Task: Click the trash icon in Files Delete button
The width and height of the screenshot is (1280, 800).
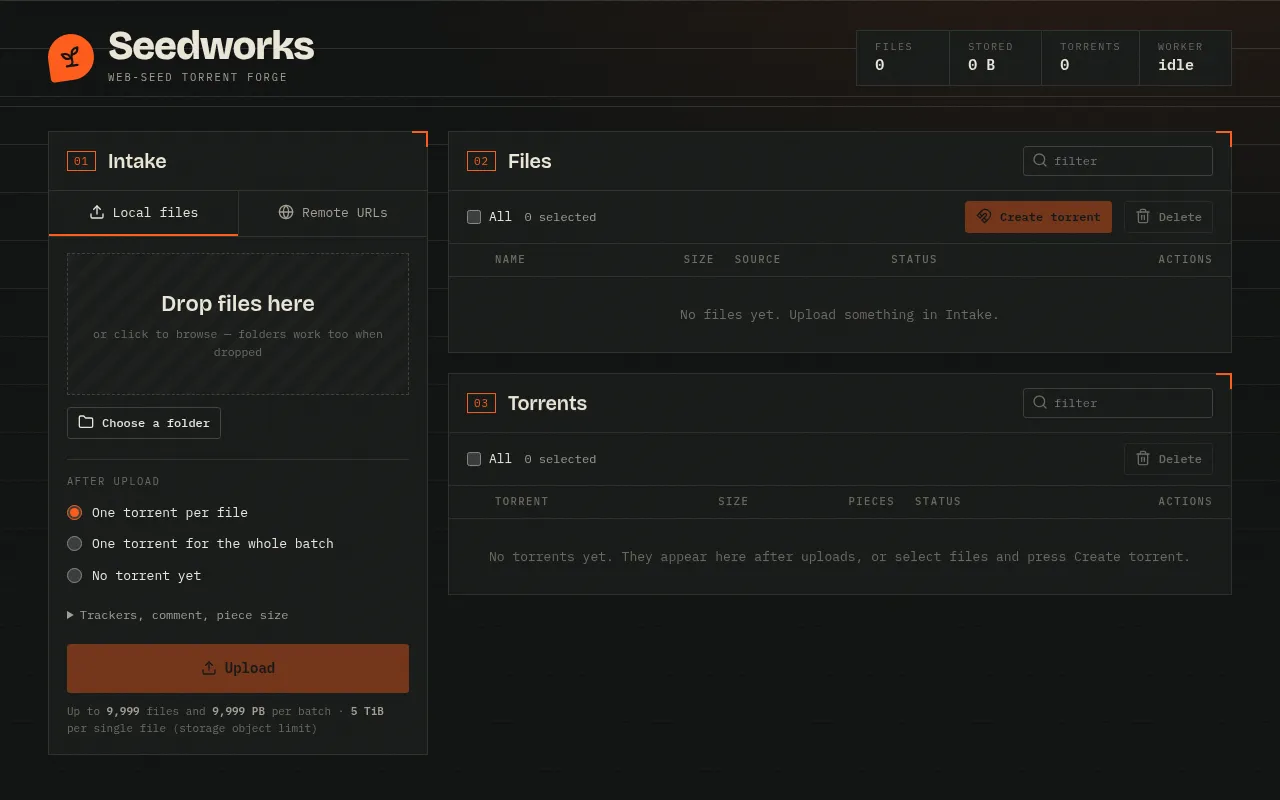Action: point(1143,216)
